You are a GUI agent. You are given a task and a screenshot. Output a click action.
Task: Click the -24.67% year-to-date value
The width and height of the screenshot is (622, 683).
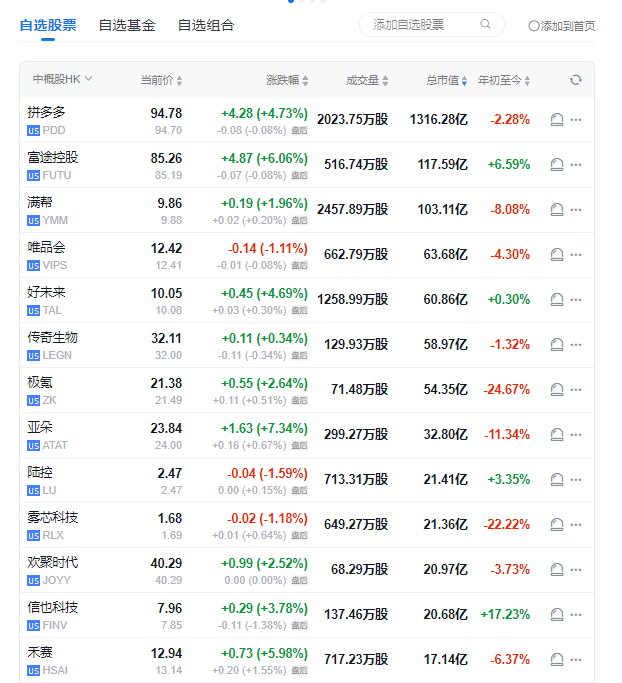click(x=507, y=389)
